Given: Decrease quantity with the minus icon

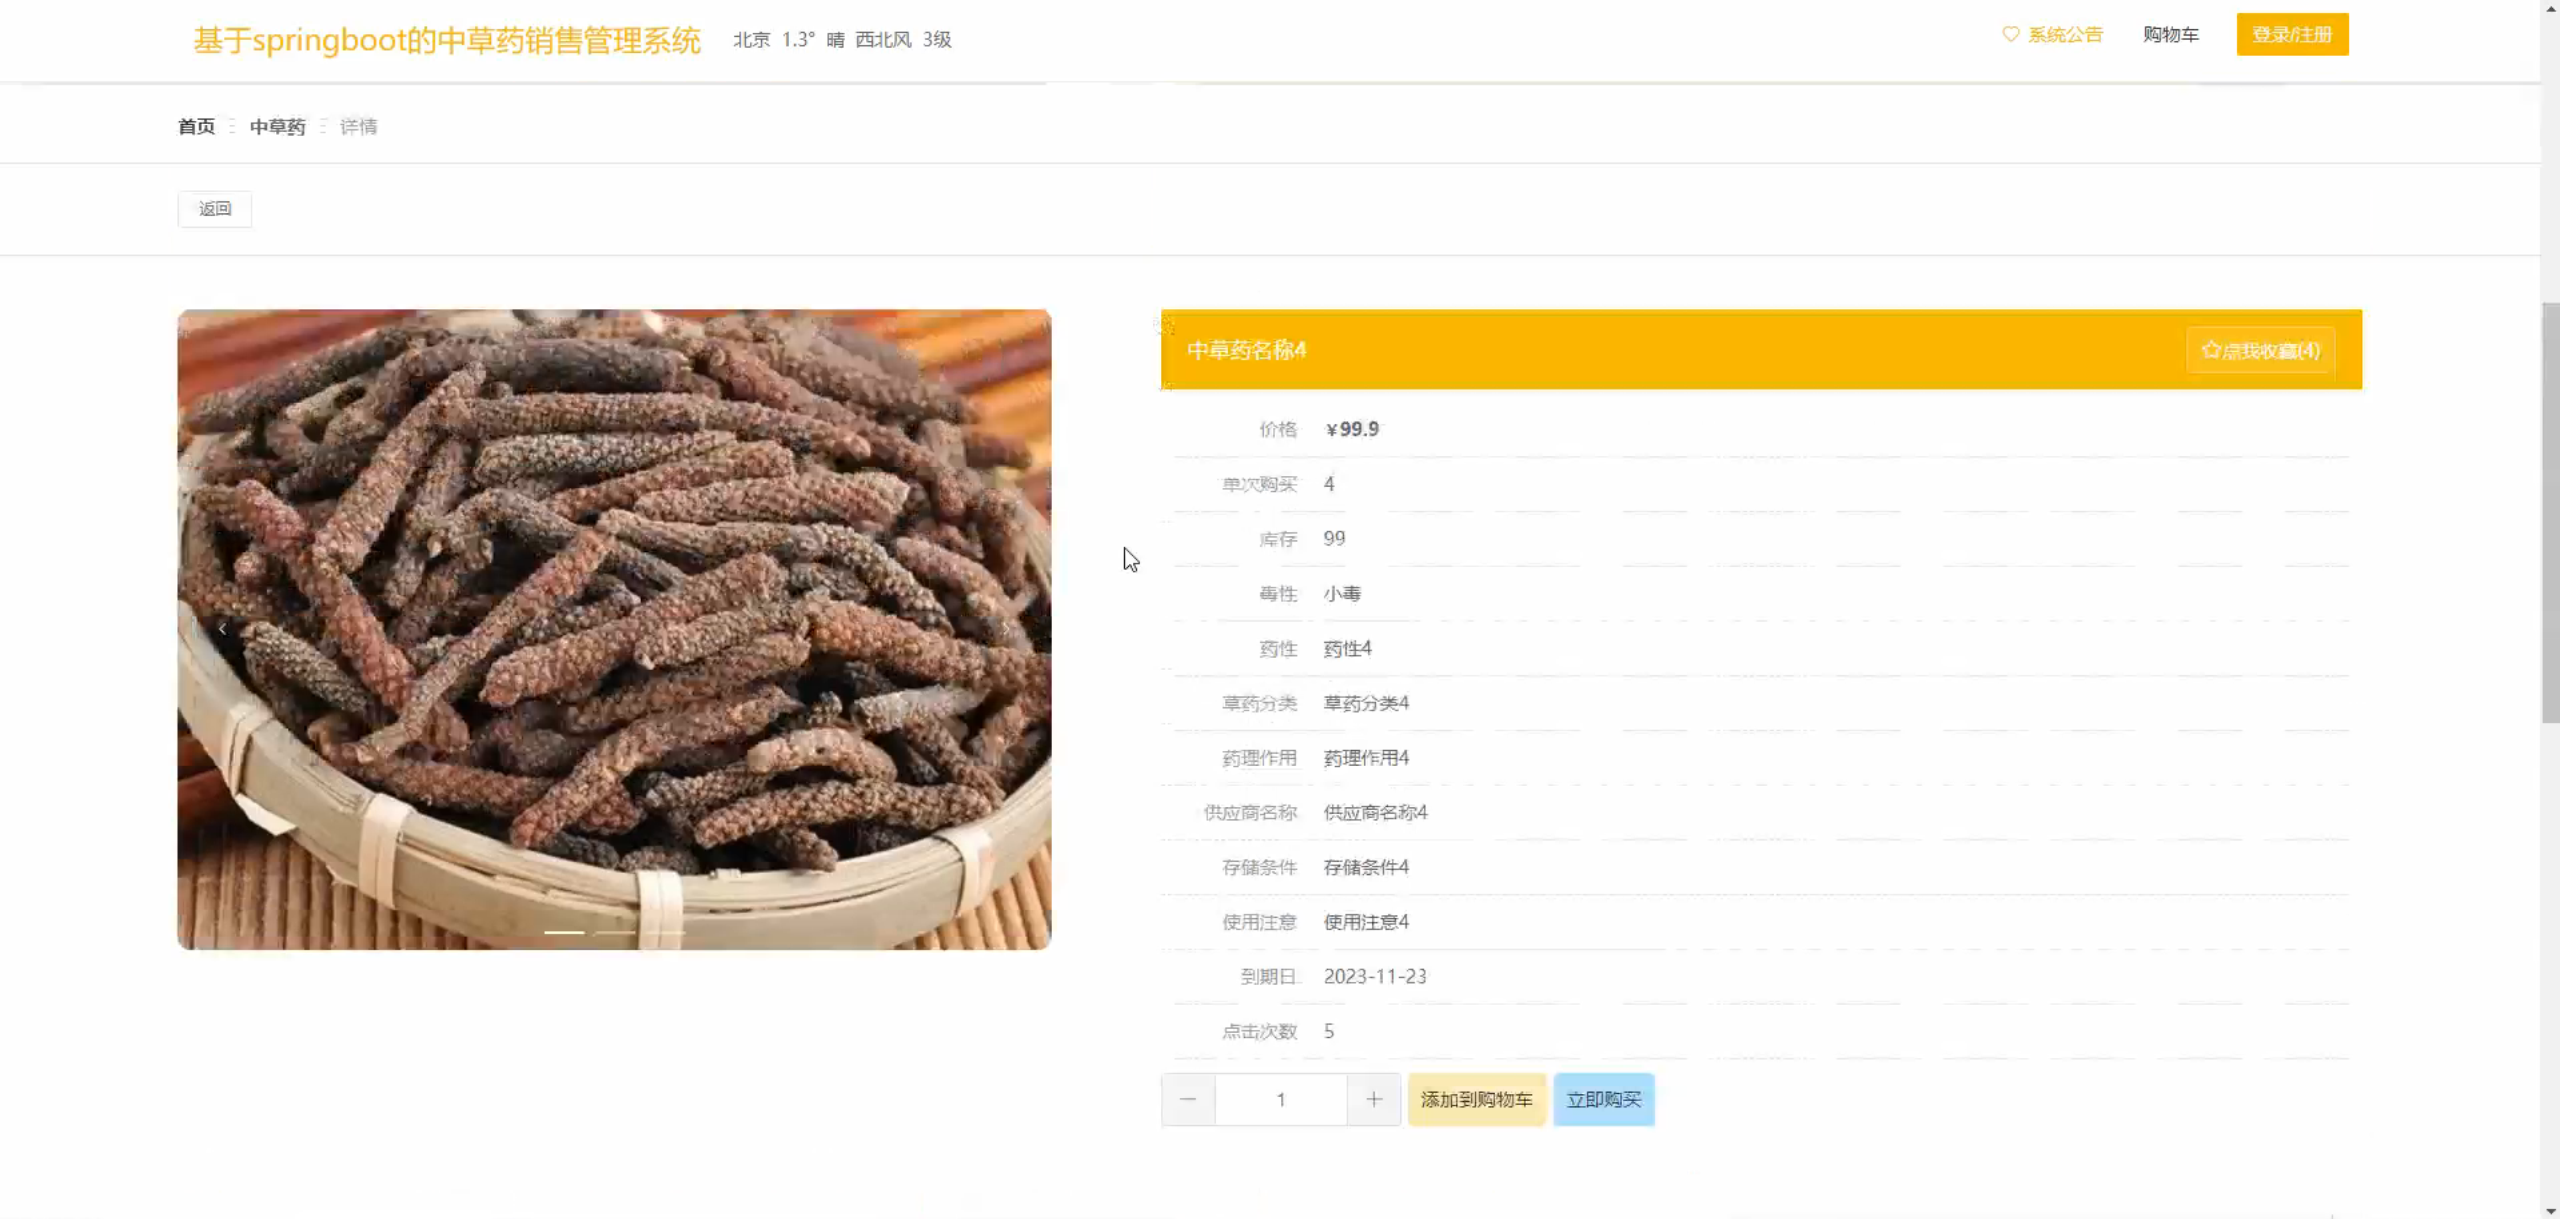Looking at the screenshot, I should (x=1188, y=1099).
